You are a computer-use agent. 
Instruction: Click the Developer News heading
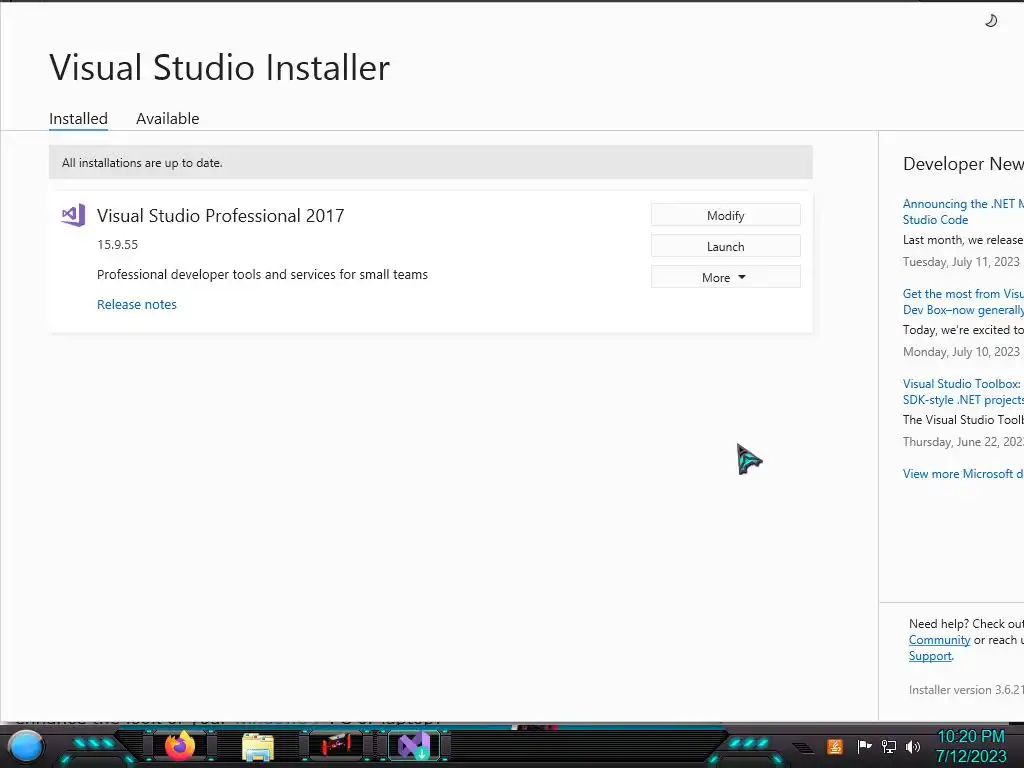[963, 164]
